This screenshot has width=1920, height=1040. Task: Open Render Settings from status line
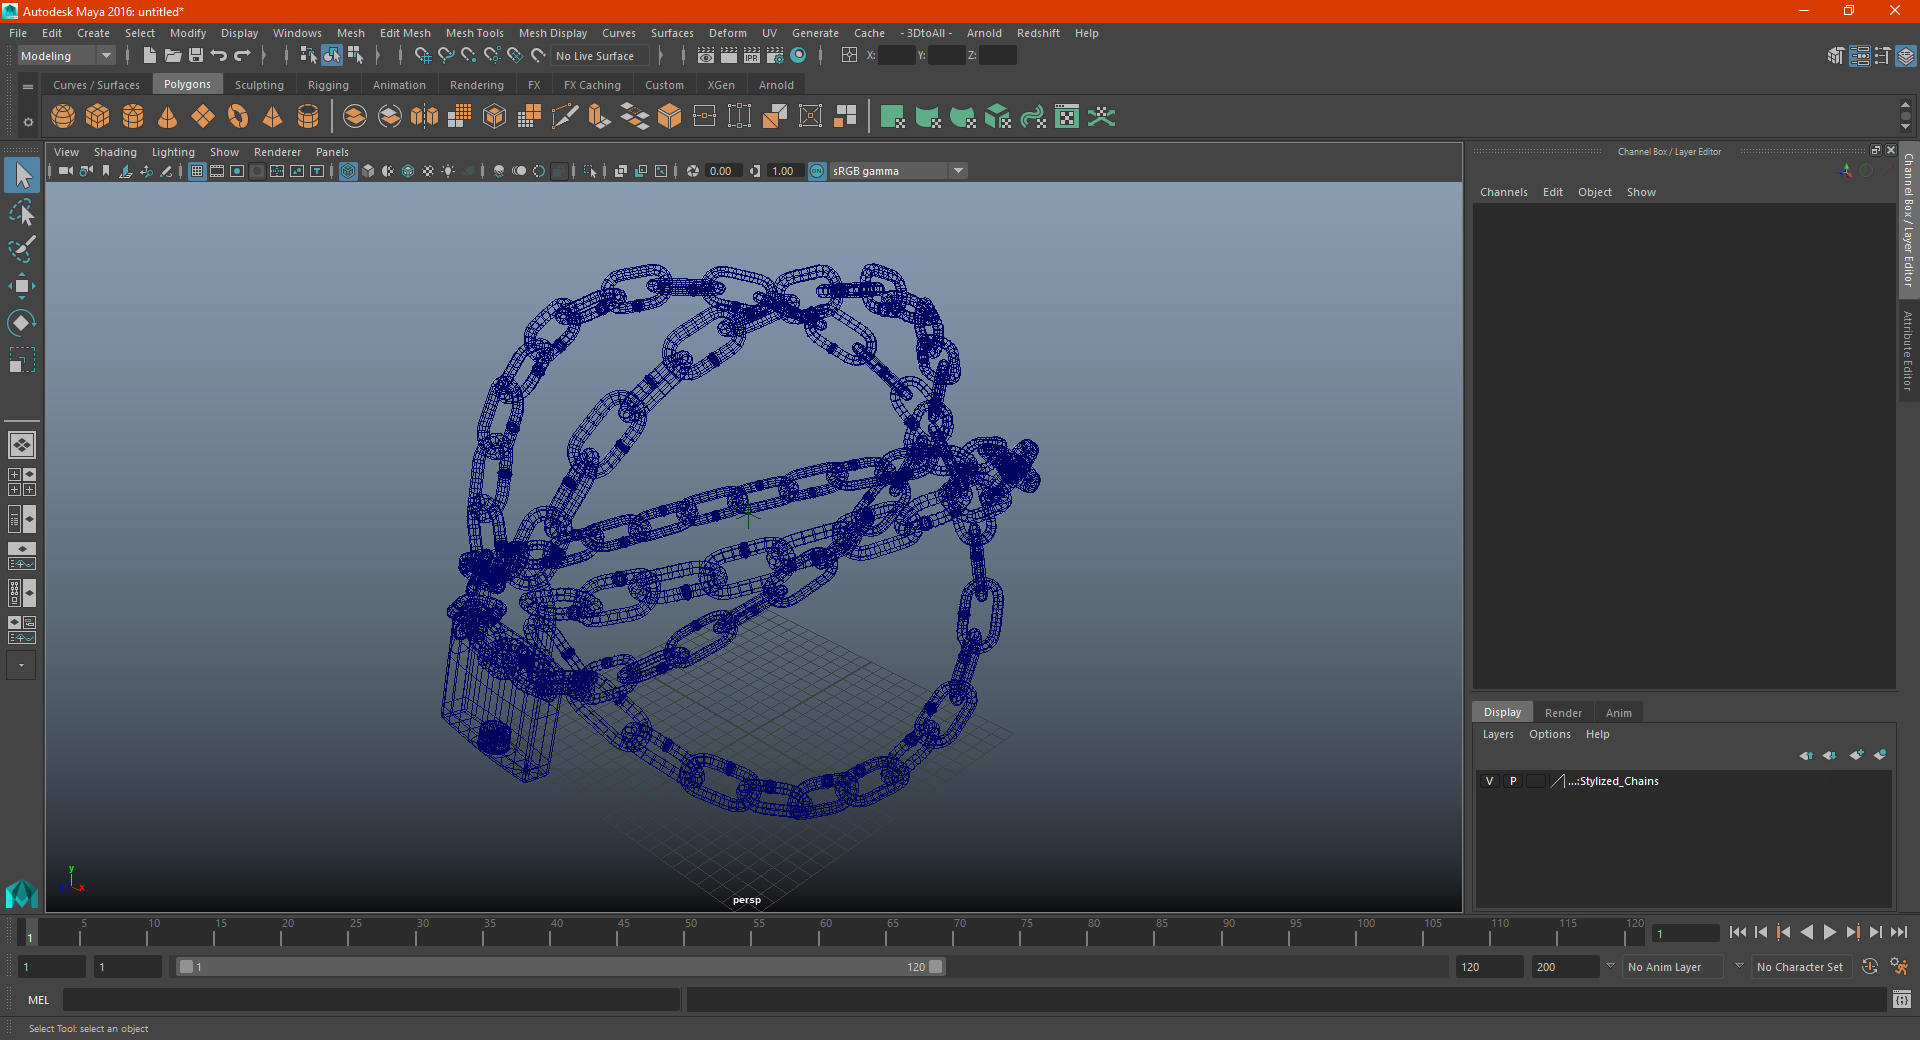(775, 56)
